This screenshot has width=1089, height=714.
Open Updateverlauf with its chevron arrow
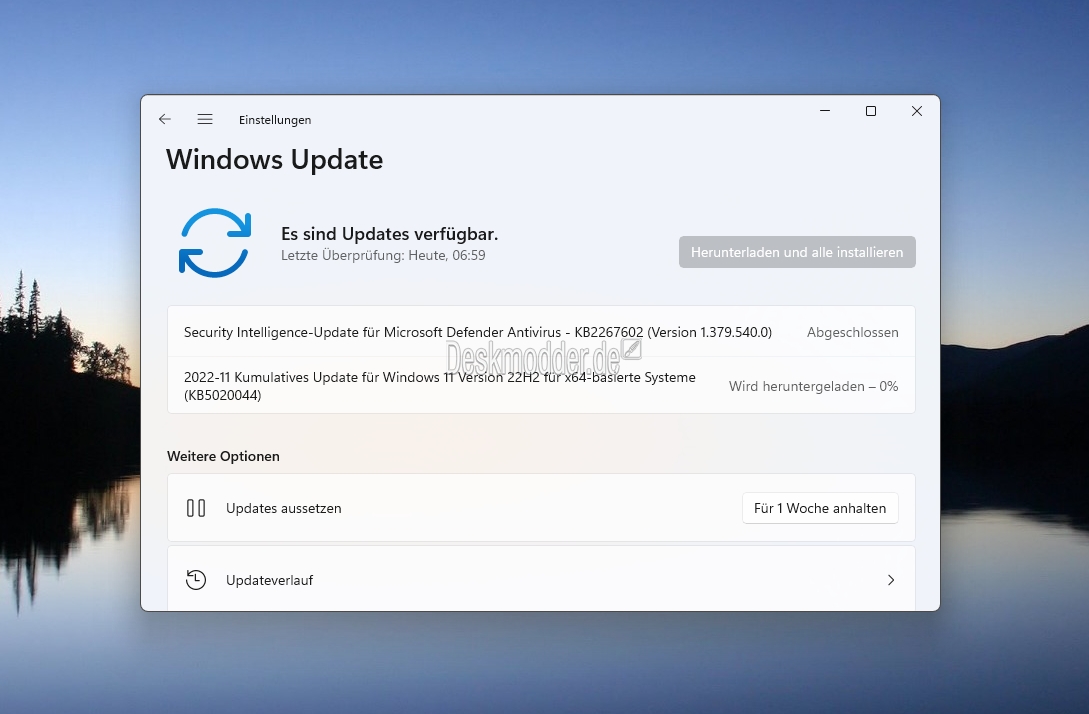point(891,580)
